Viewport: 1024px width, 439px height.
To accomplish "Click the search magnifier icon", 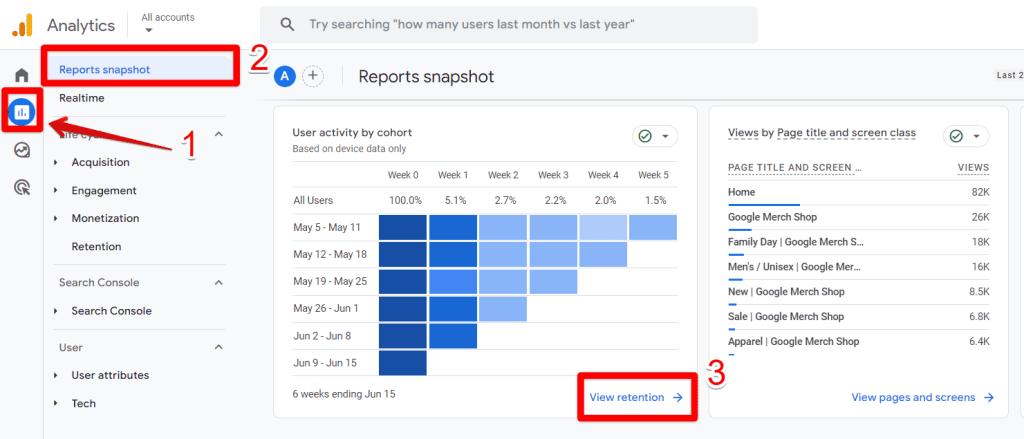I will 287,24.
